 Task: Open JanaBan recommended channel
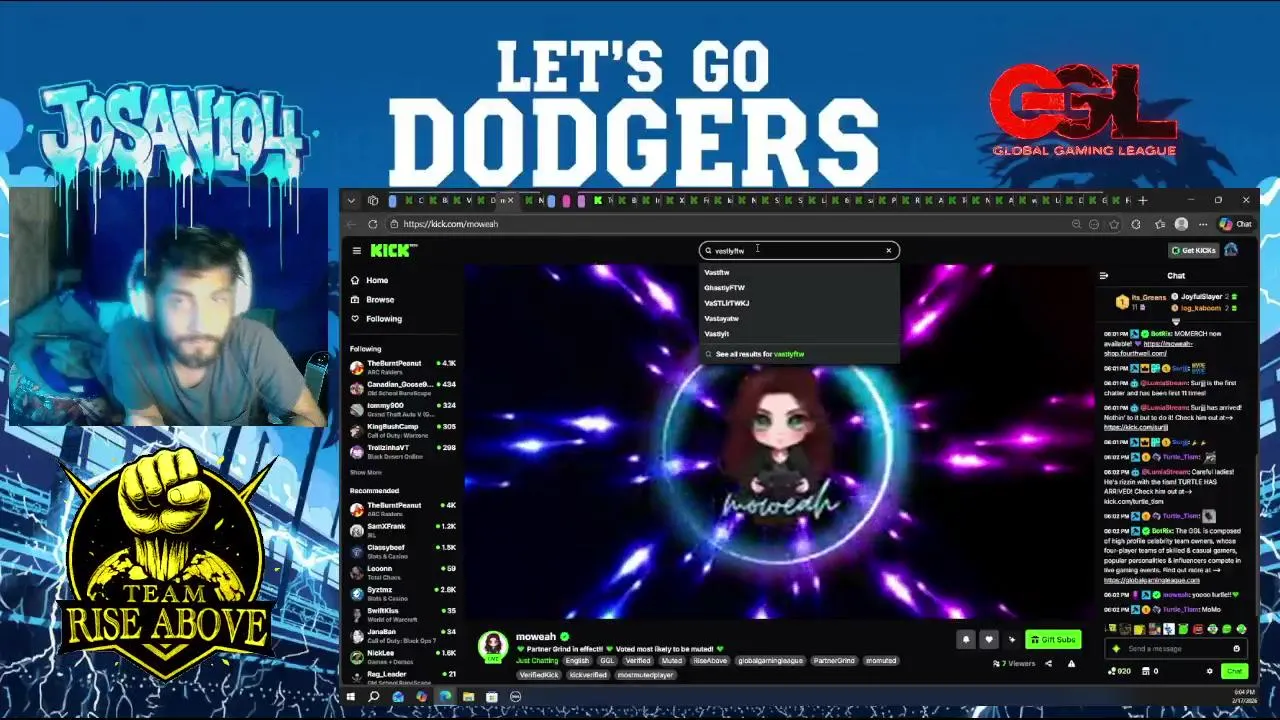402,636
